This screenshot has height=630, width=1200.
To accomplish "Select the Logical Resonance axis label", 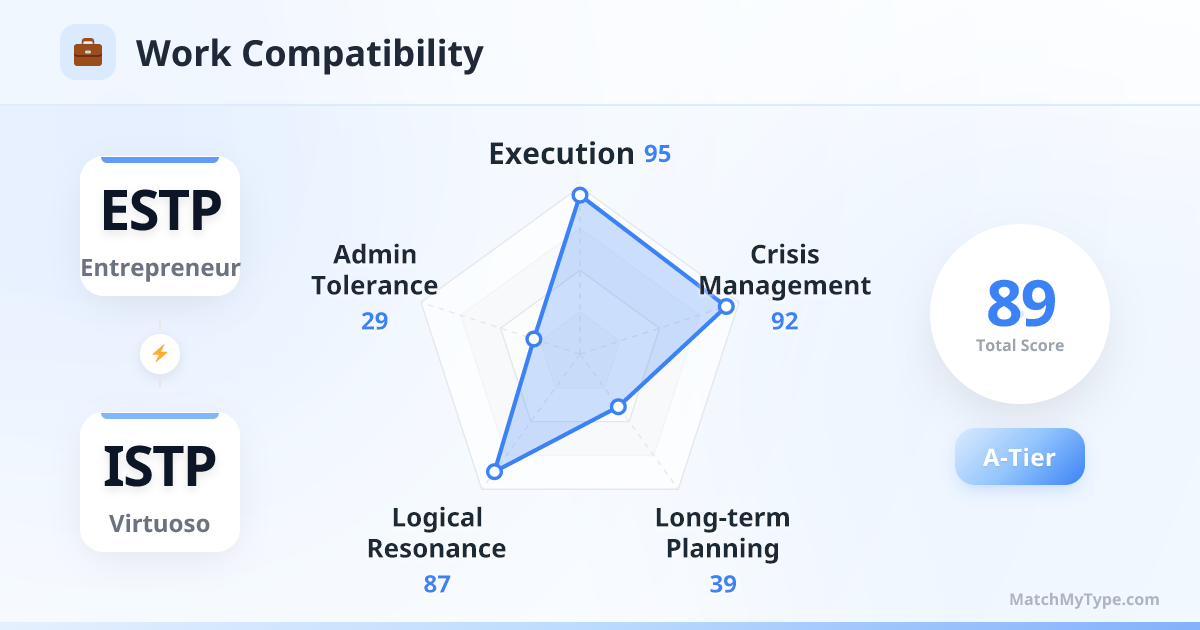I will 437,533.
